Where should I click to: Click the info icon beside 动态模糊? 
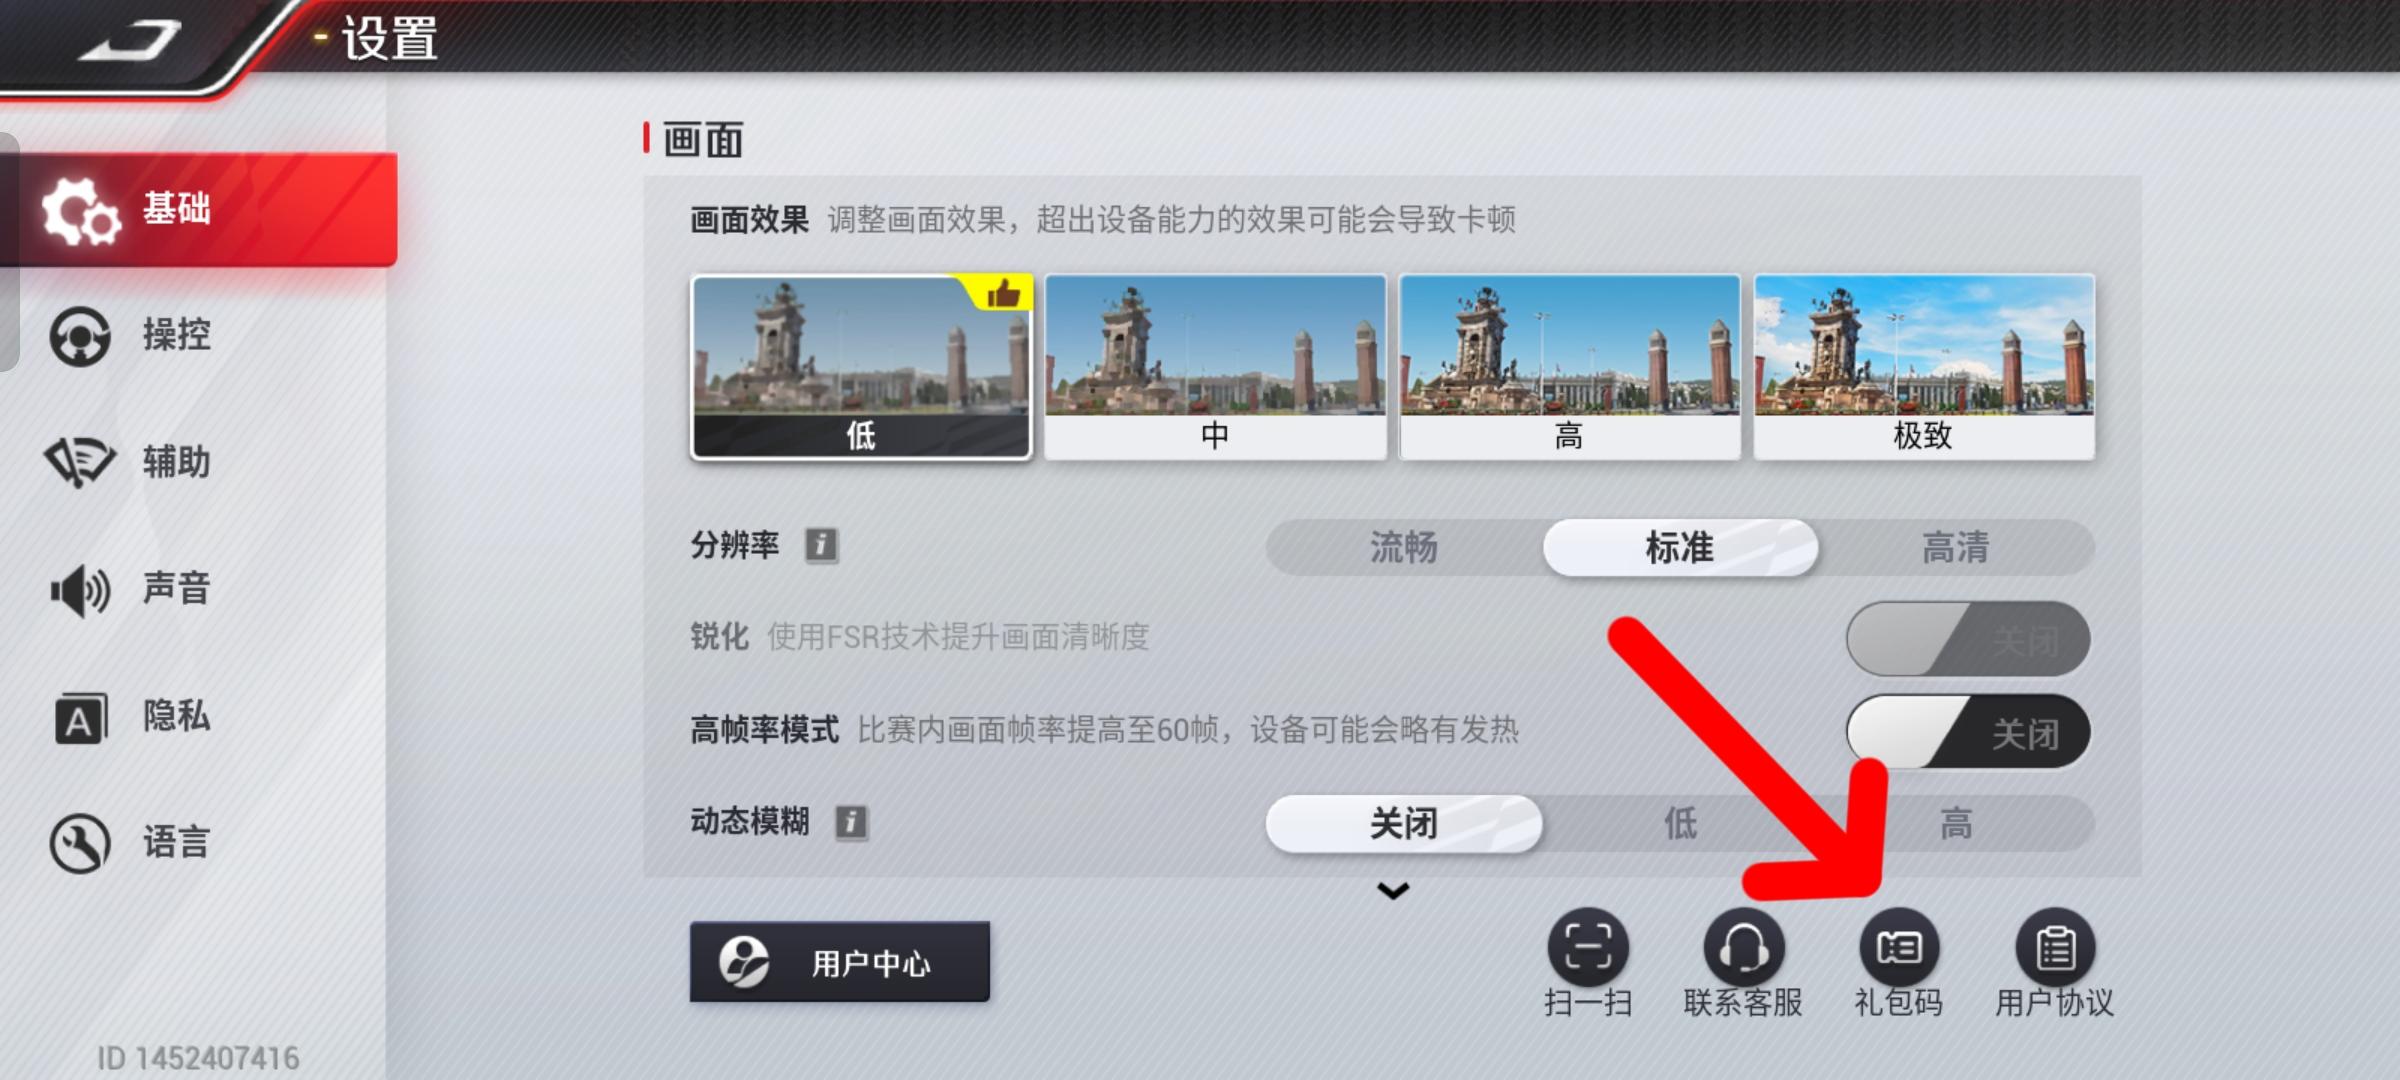[x=851, y=822]
